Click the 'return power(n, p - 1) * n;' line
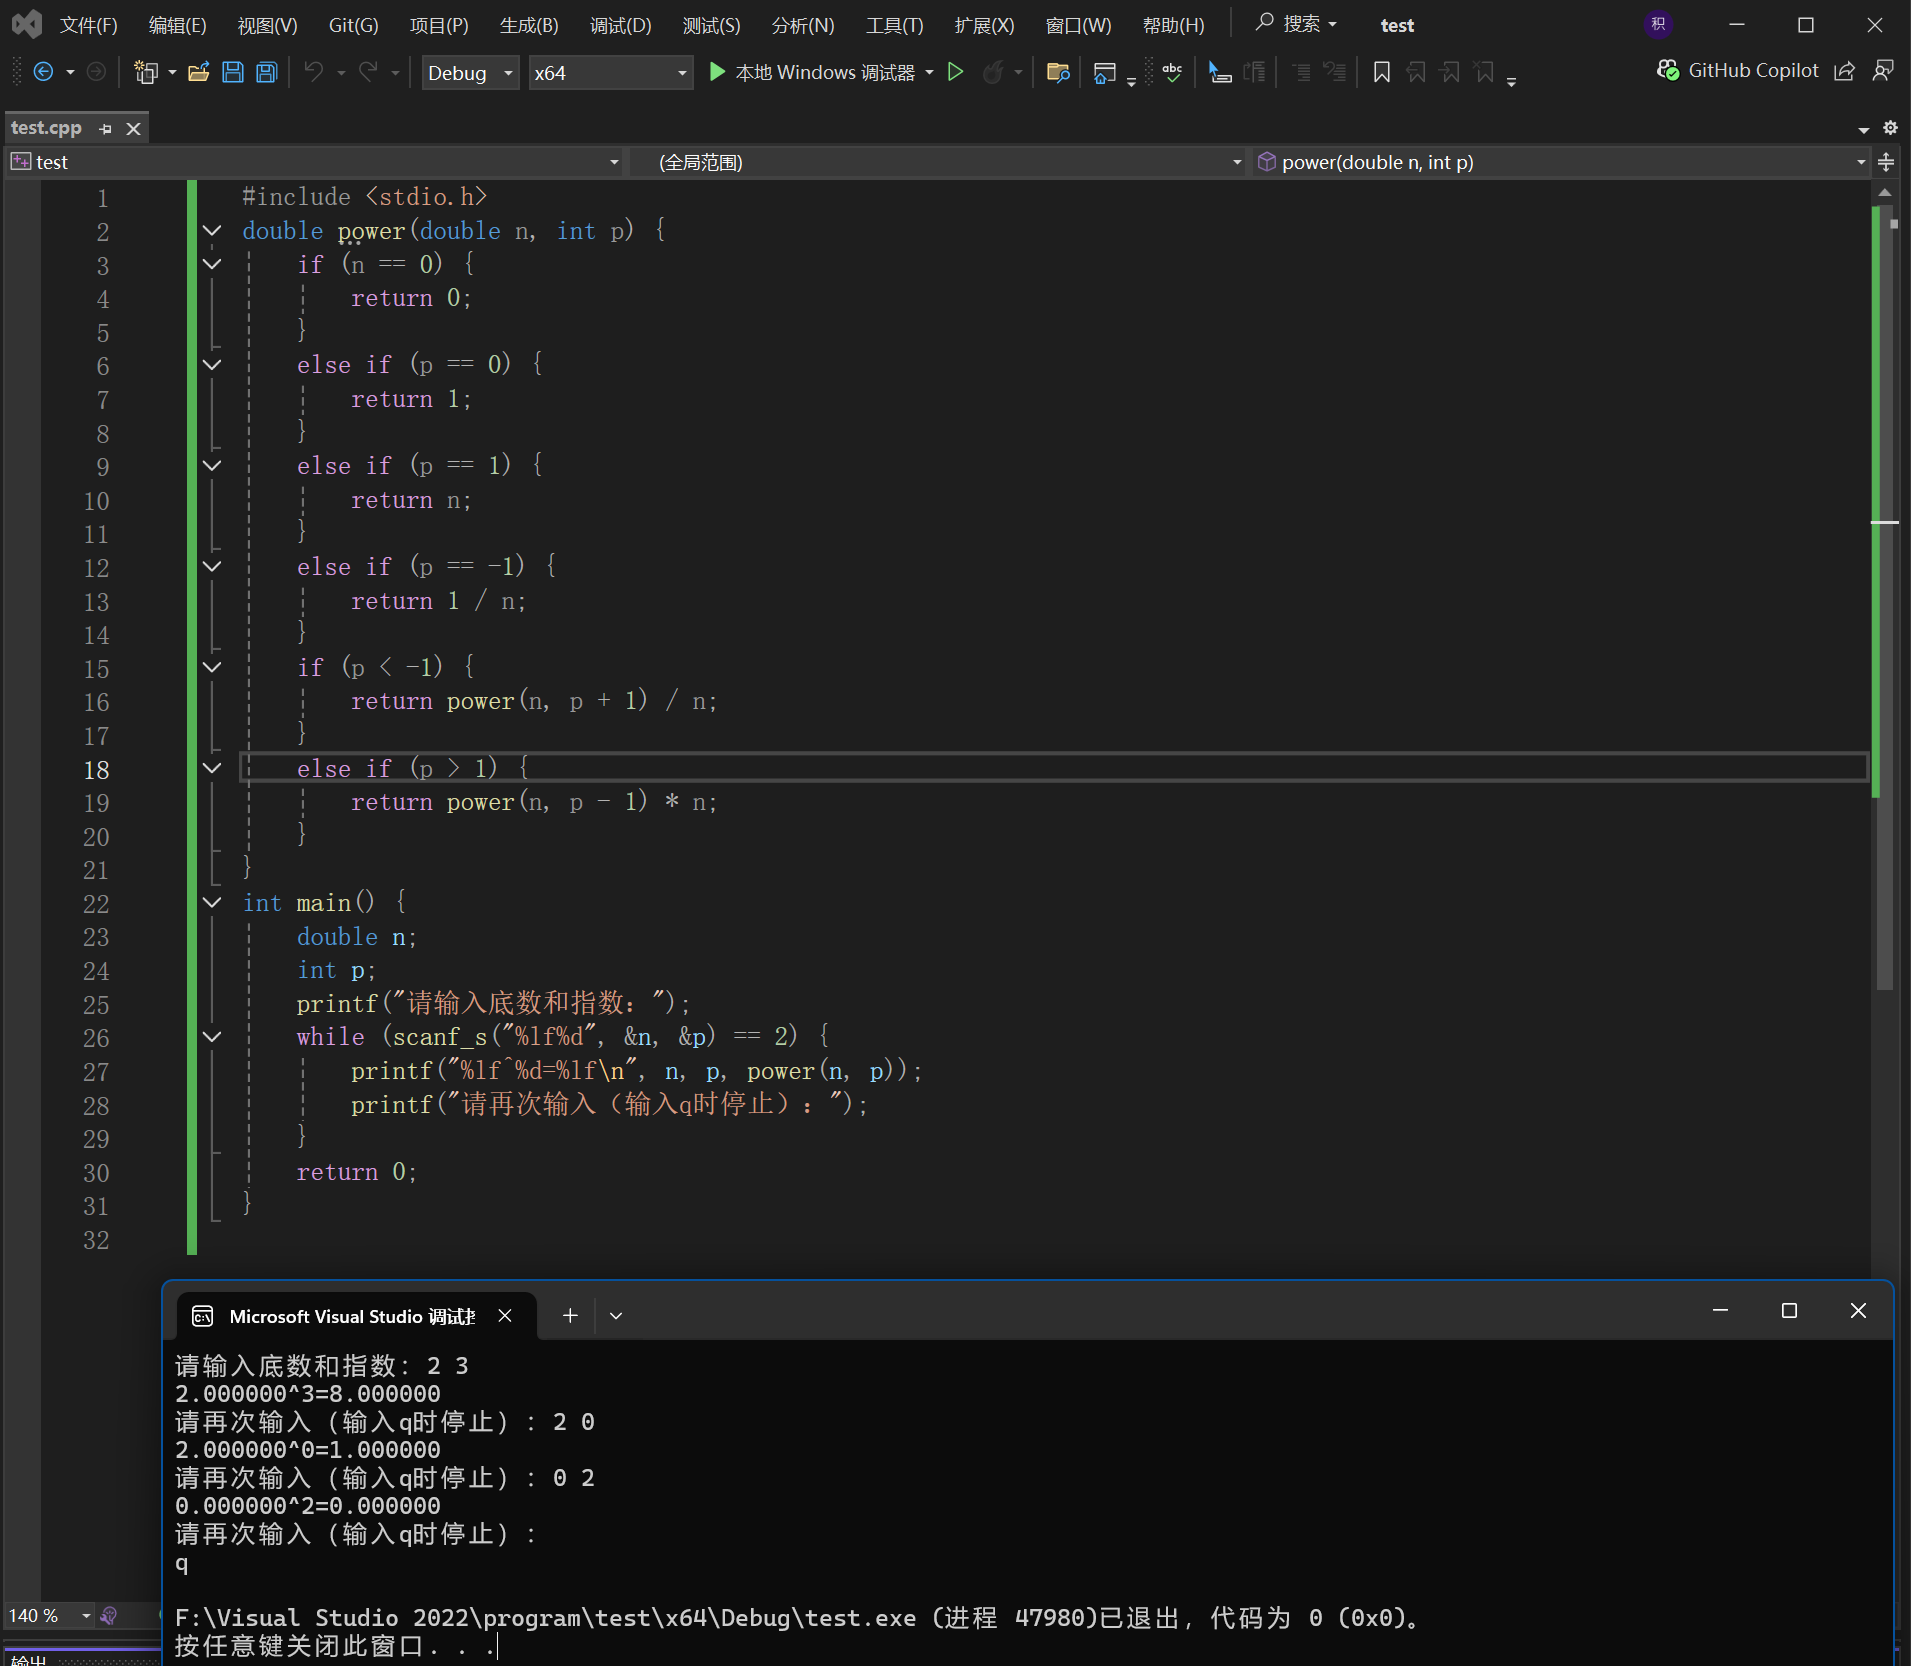1911x1666 pixels. coord(534,802)
